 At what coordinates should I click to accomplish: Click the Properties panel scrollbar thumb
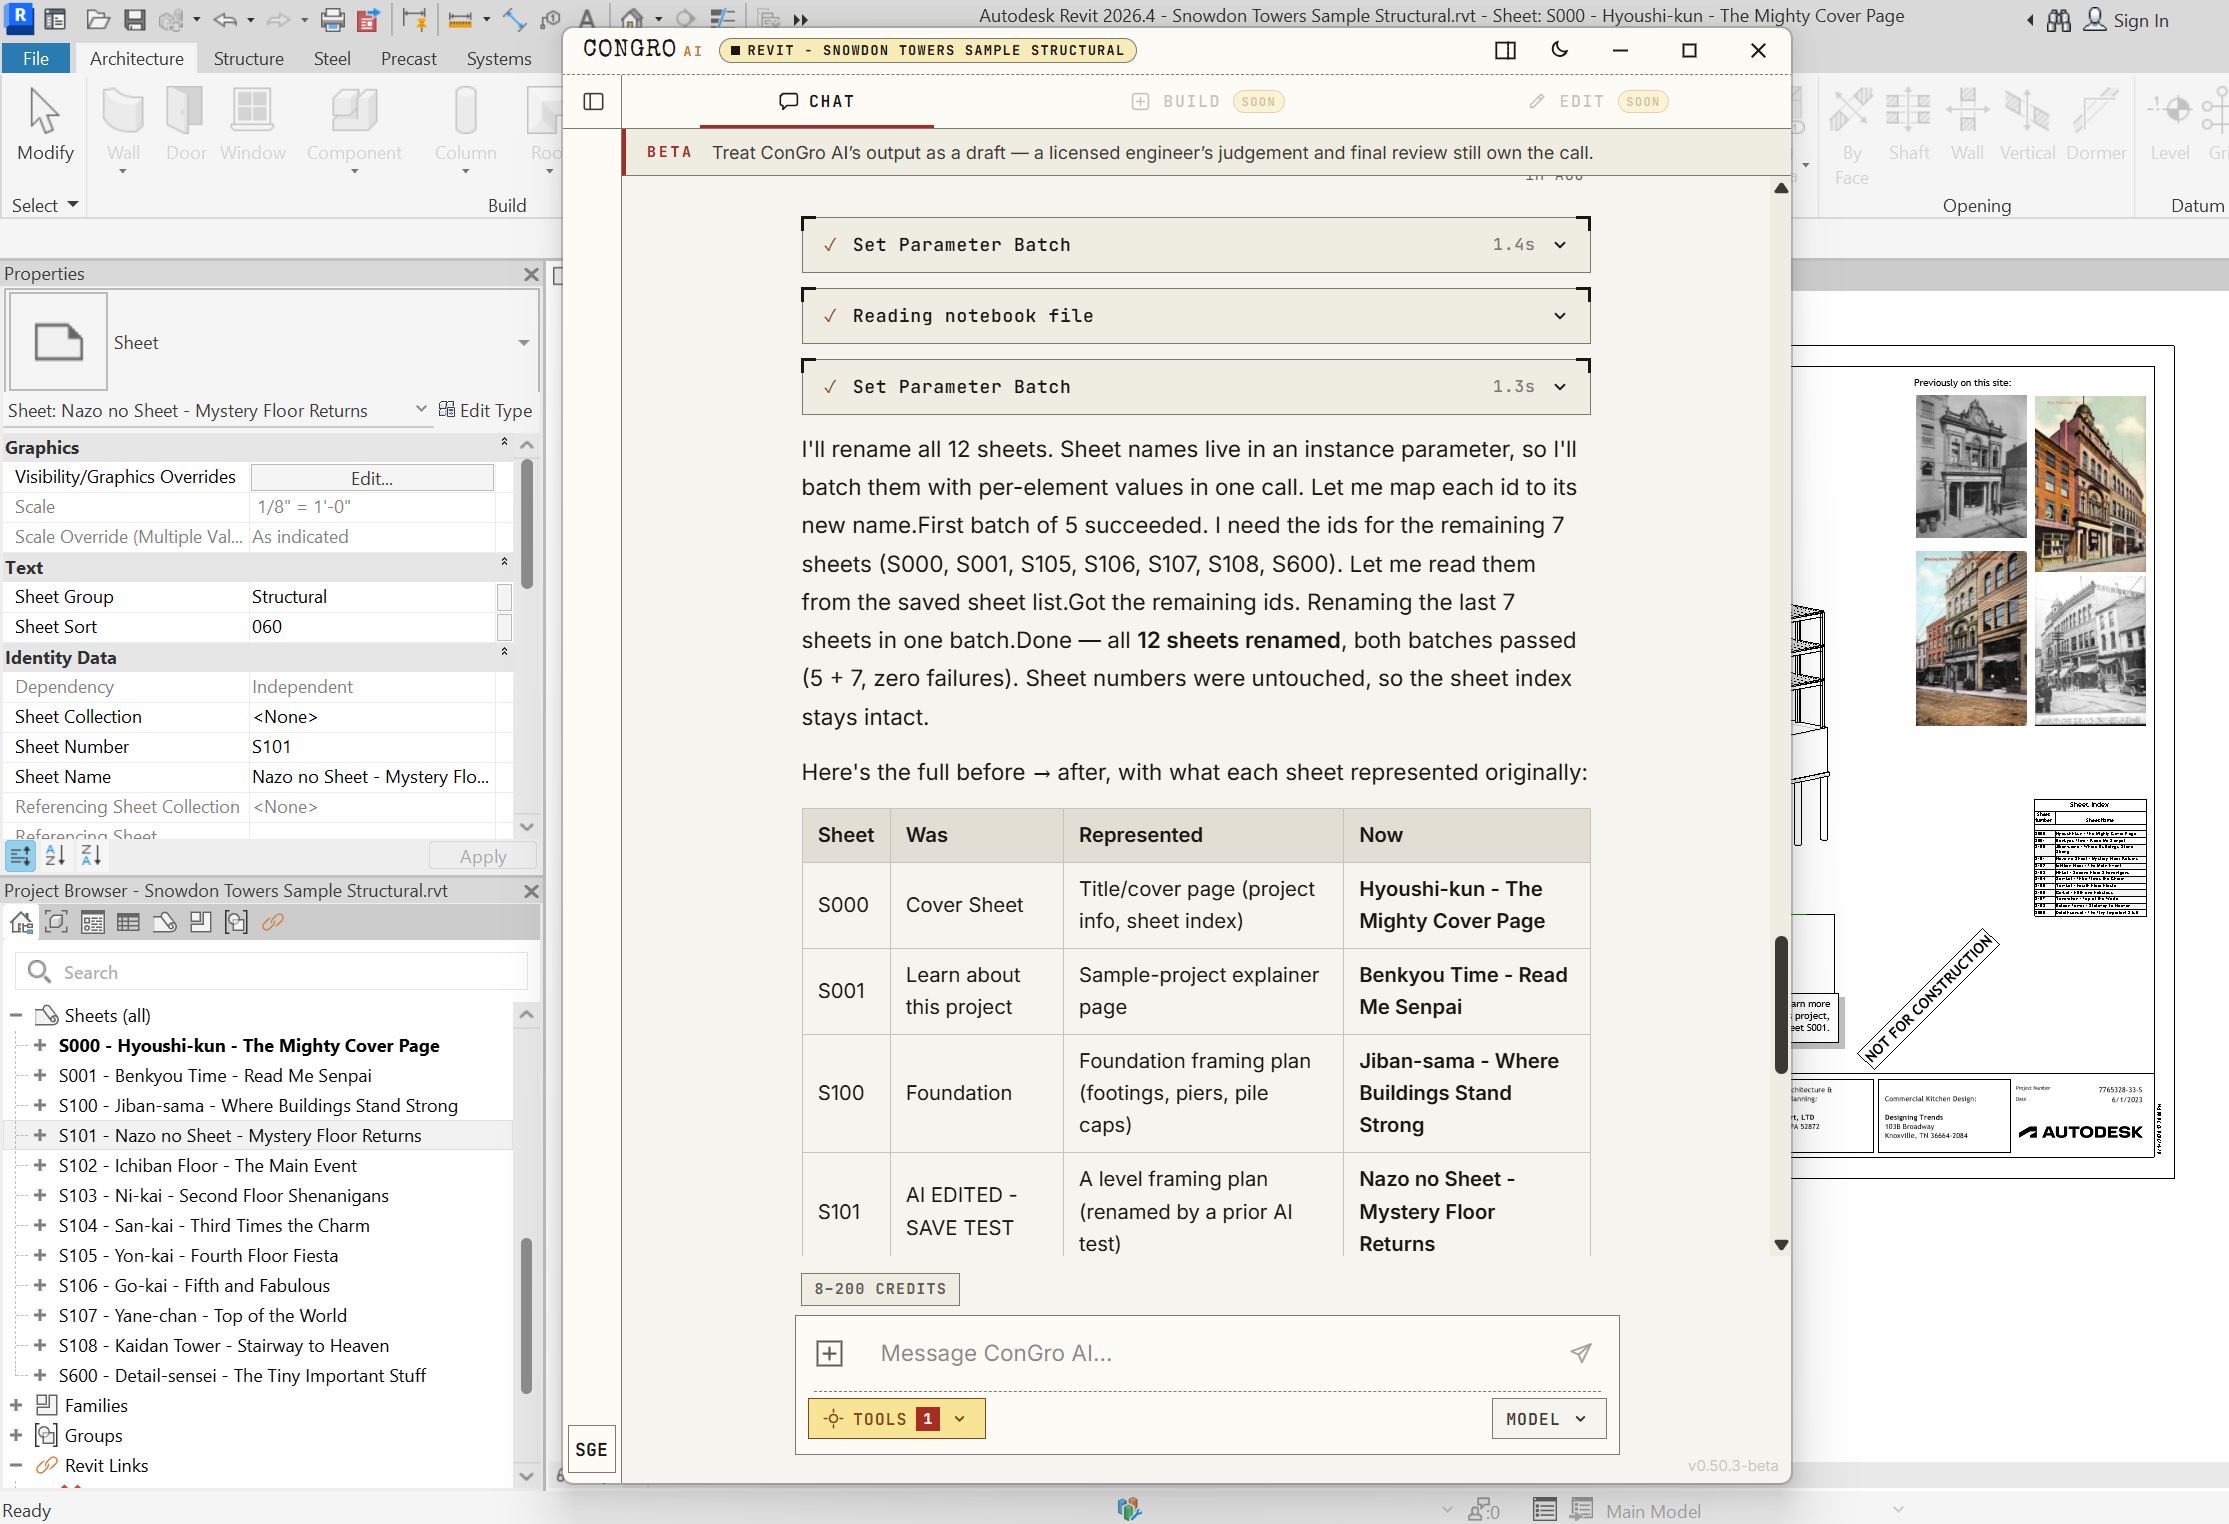click(x=526, y=524)
